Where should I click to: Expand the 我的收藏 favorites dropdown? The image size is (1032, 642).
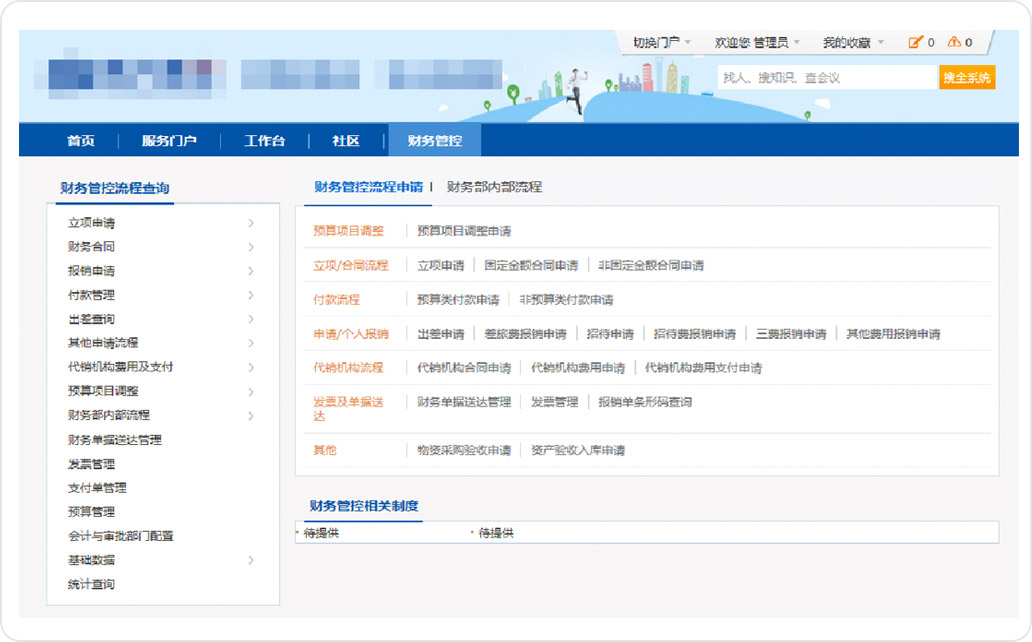pos(853,42)
